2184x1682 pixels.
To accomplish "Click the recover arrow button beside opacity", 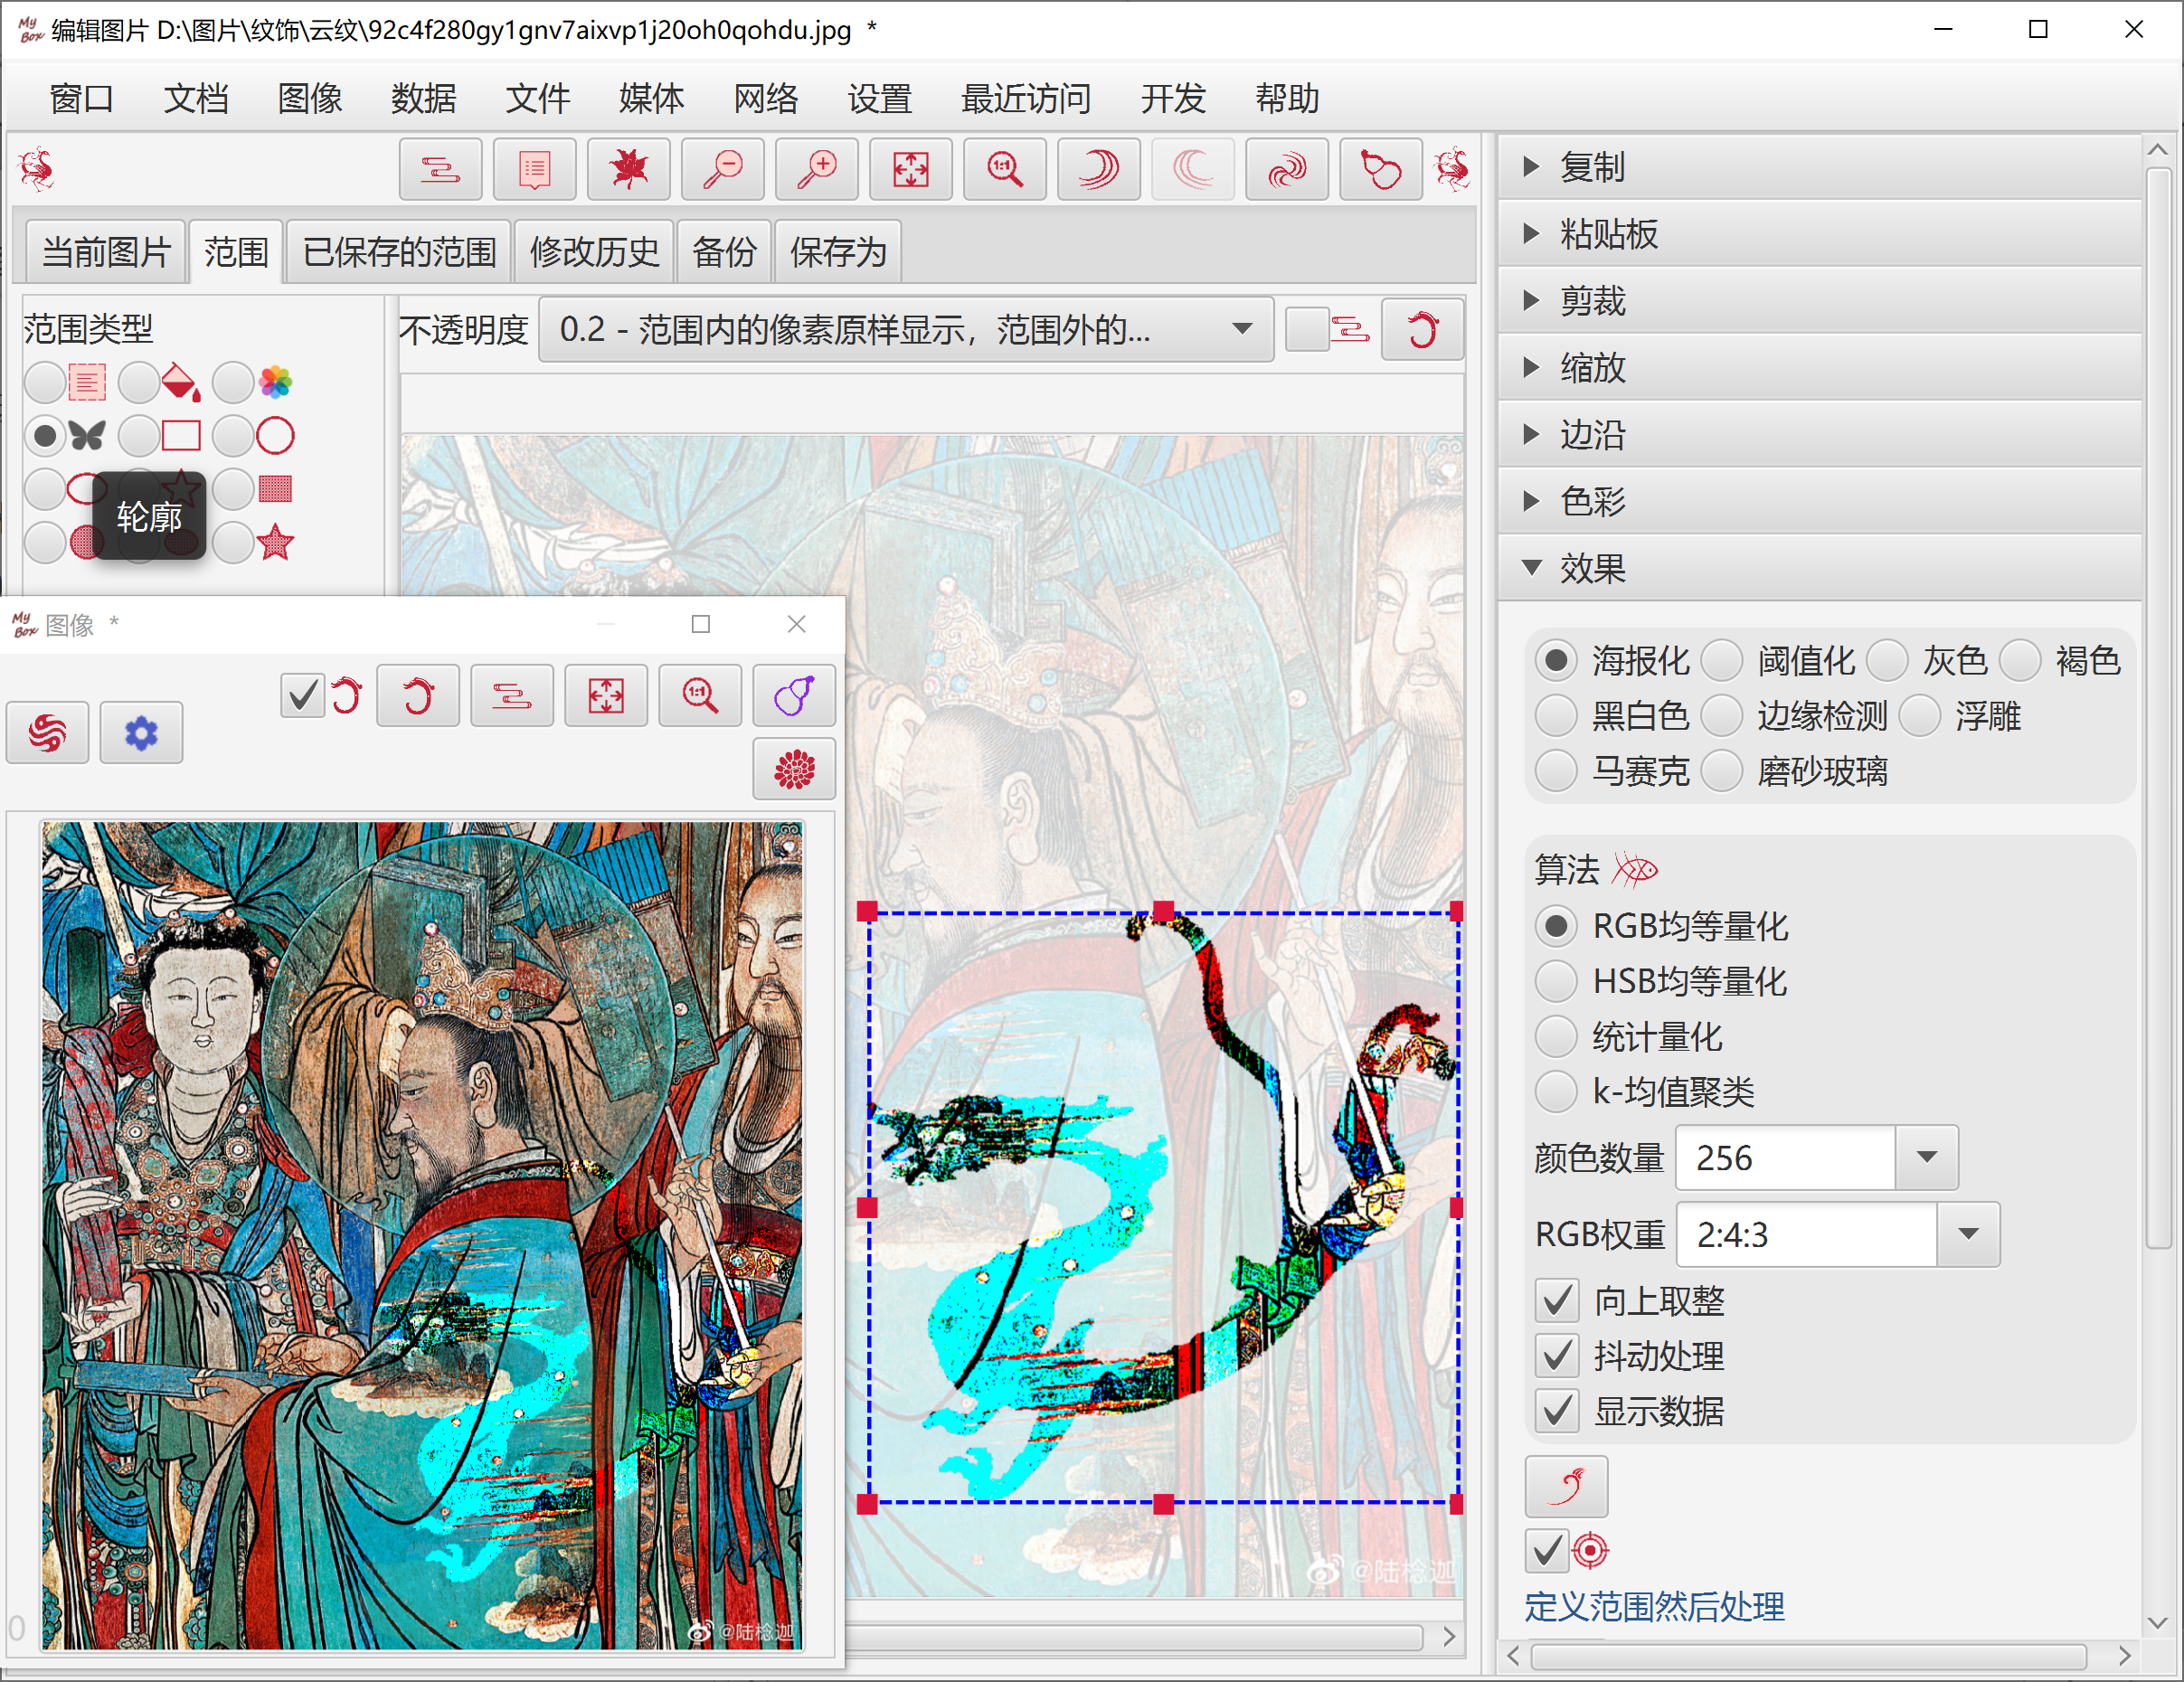I will click(x=1423, y=329).
